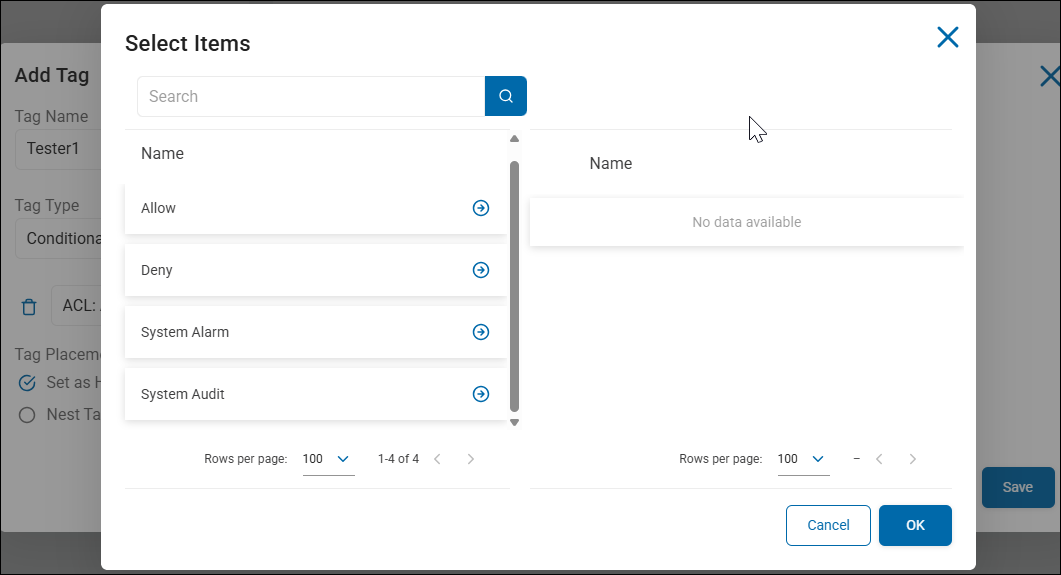
Task: Click the Search input field
Action: click(311, 96)
